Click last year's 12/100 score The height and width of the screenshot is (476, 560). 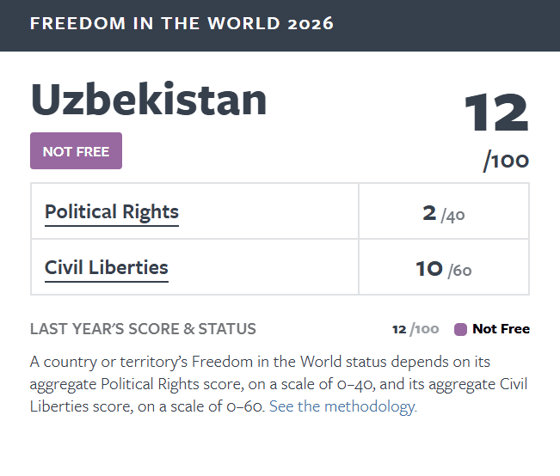[x=415, y=329]
